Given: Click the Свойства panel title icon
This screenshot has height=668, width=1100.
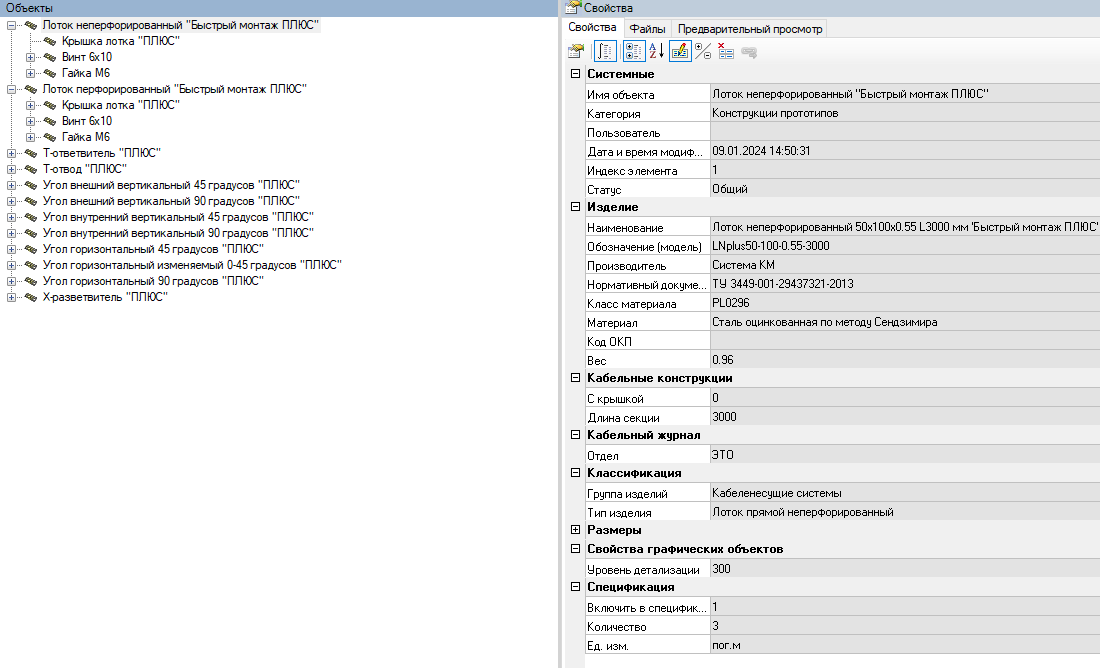Looking at the screenshot, I should point(573,8).
